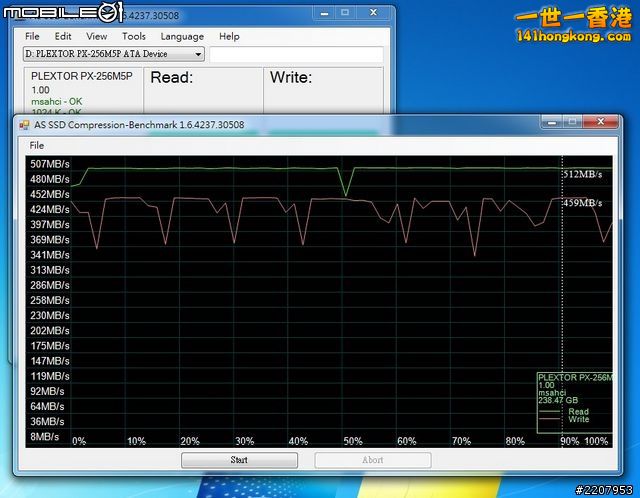Screen dimensions: 640x498
Task: Minimize the Compression-Benchmark window
Action: click(x=551, y=122)
